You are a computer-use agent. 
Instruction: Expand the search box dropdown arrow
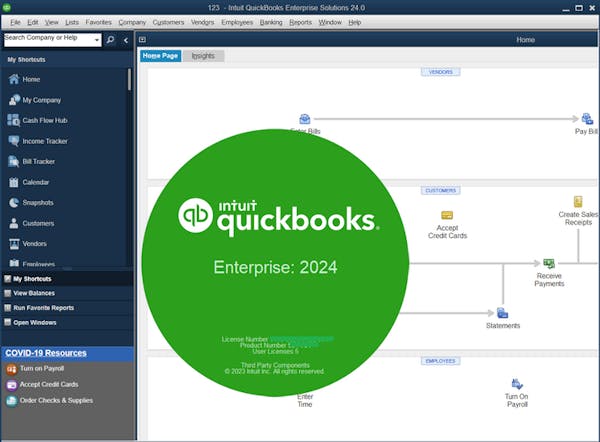(97, 40)
